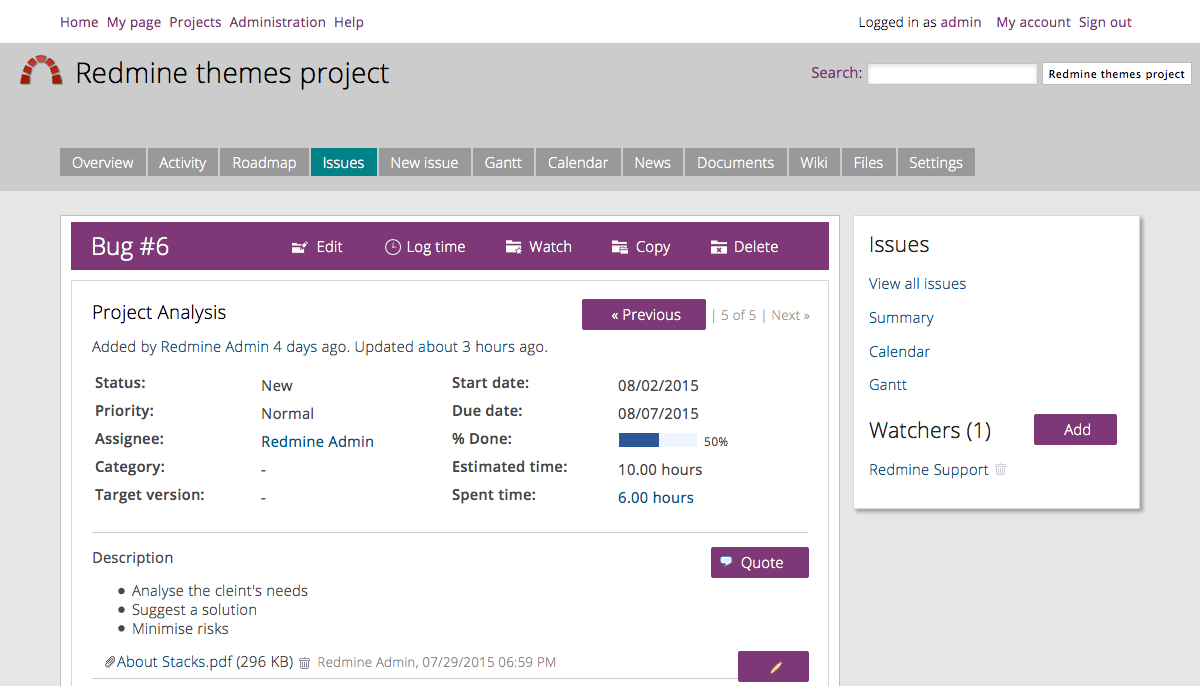Open the About Stacks.pdf attachment
The width and height of the screenshot is (1200, 686).
point(174,662)
